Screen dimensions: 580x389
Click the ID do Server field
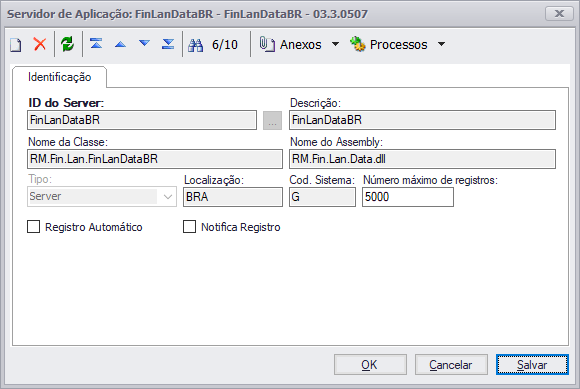[x=142, y=120]
